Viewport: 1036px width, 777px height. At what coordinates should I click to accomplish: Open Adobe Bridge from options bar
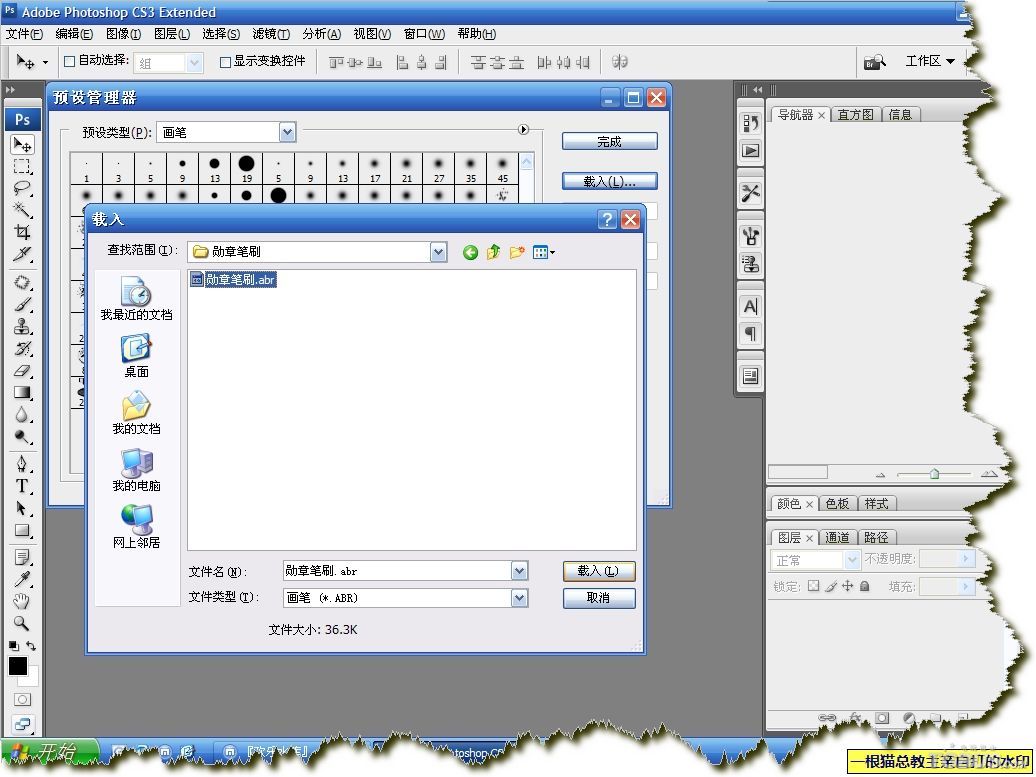[x=874, y=62]
